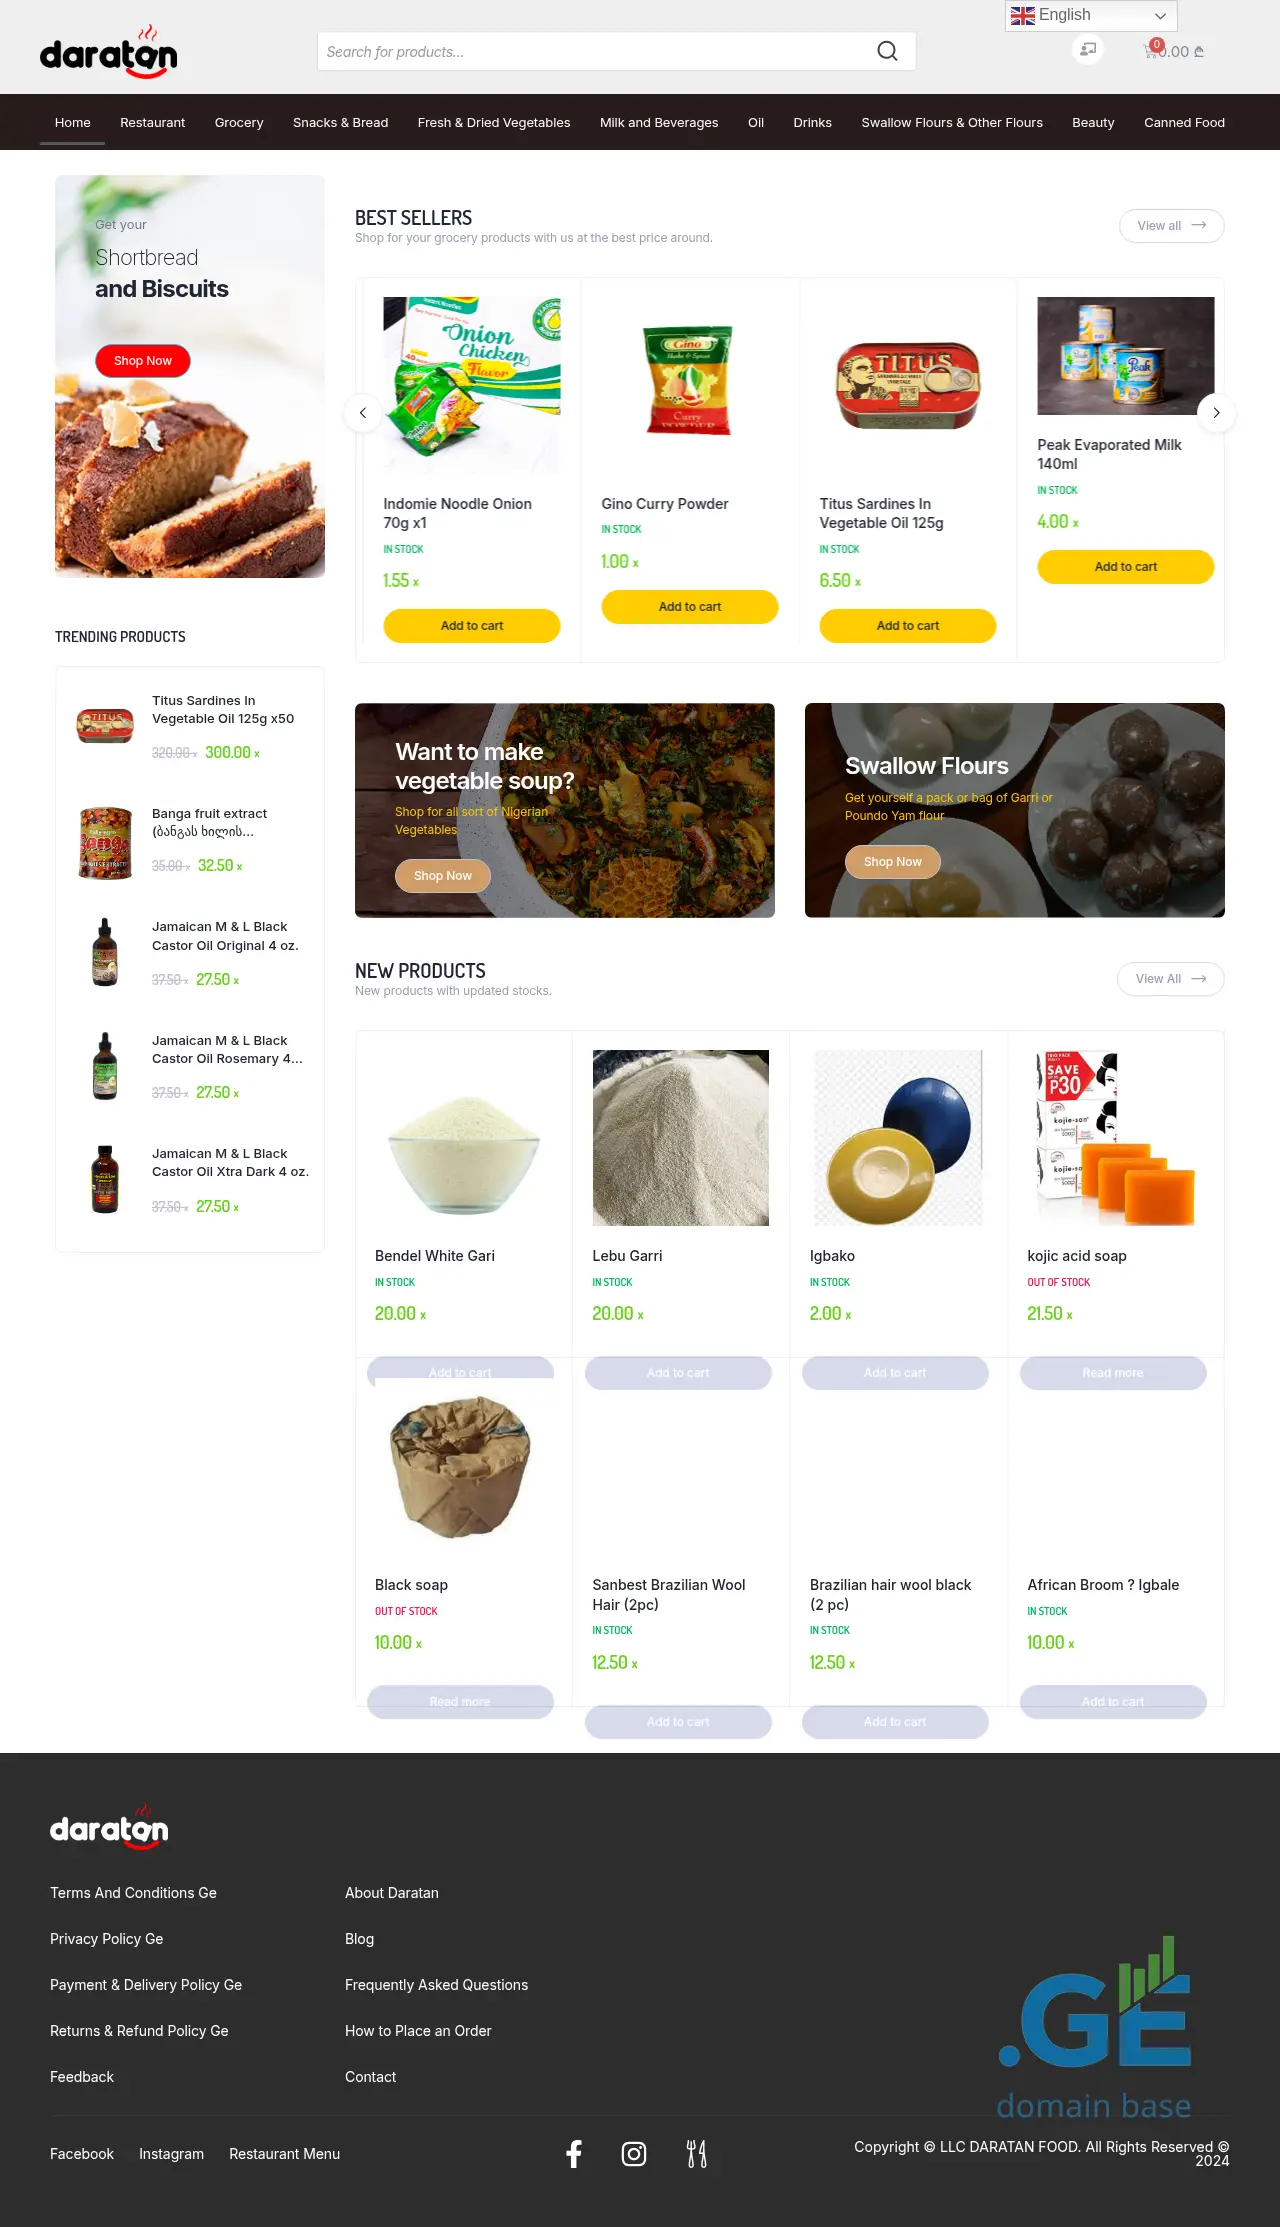Screen dimensions: 1280x2227
Task: Open the Restaurant menu item
Action: pyautogui.click(x=152, y=123)
